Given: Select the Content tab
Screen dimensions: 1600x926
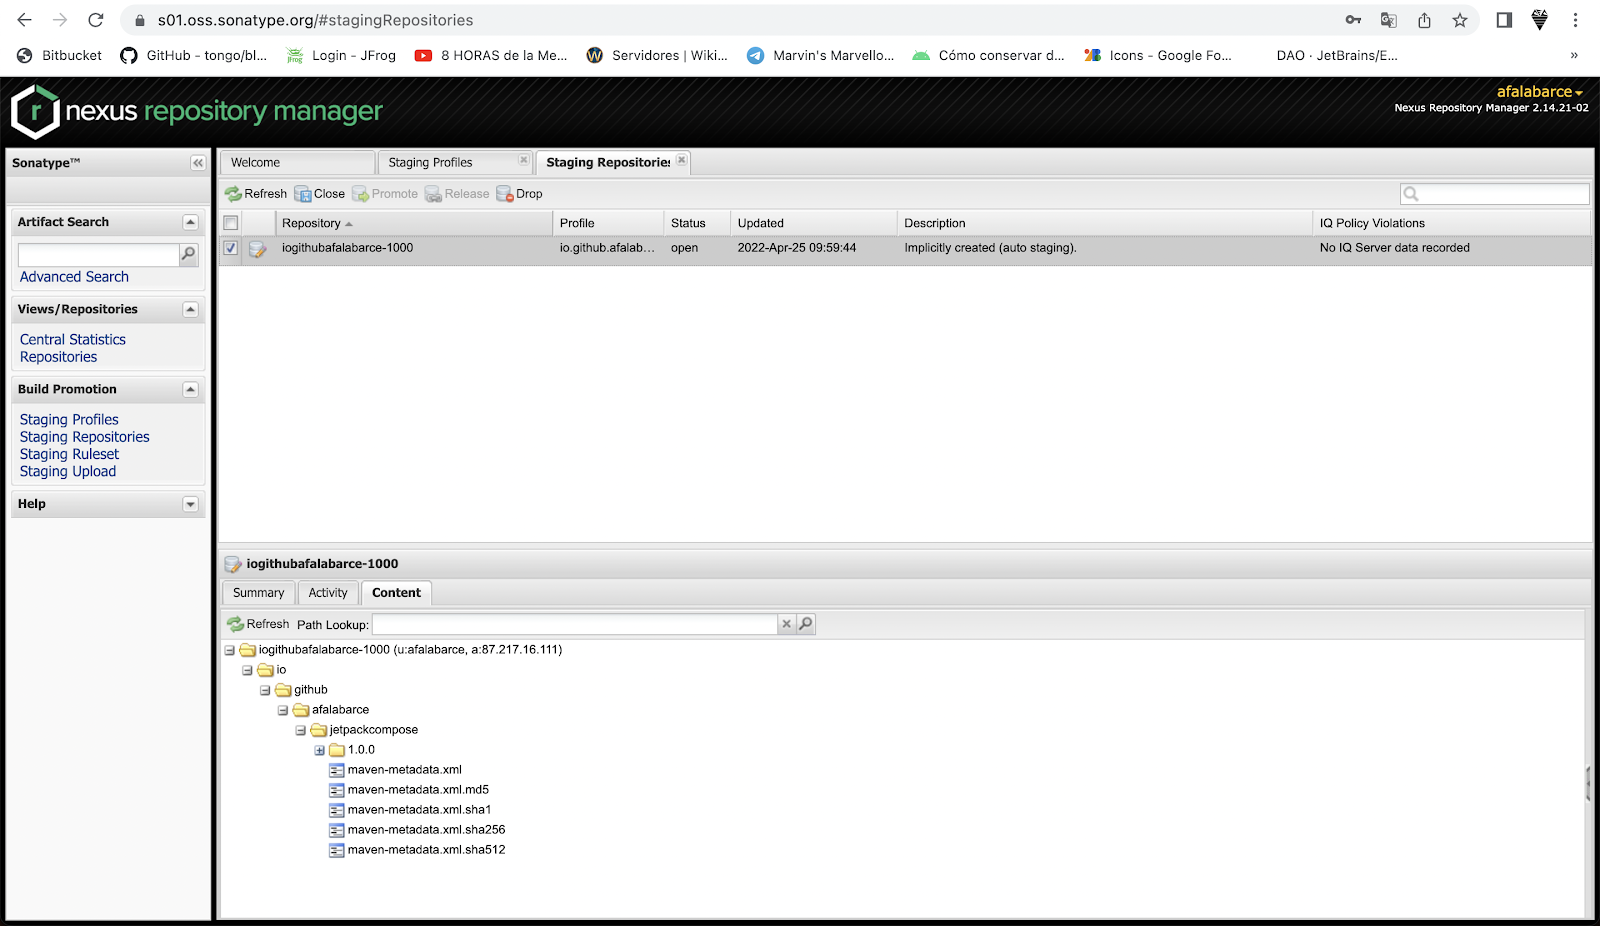Looking at the screenshot, I should coord(396,593).
